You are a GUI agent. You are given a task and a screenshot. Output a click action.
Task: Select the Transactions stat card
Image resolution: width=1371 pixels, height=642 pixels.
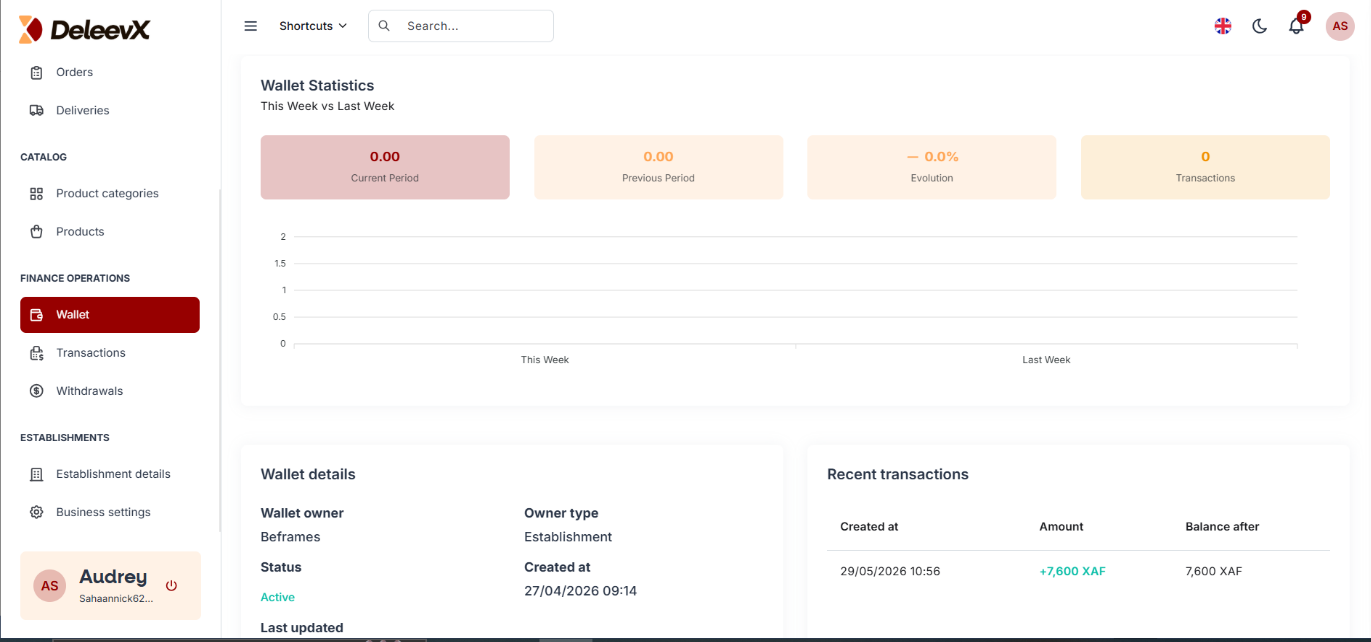pyautogui.click(x=1205, y=167)
